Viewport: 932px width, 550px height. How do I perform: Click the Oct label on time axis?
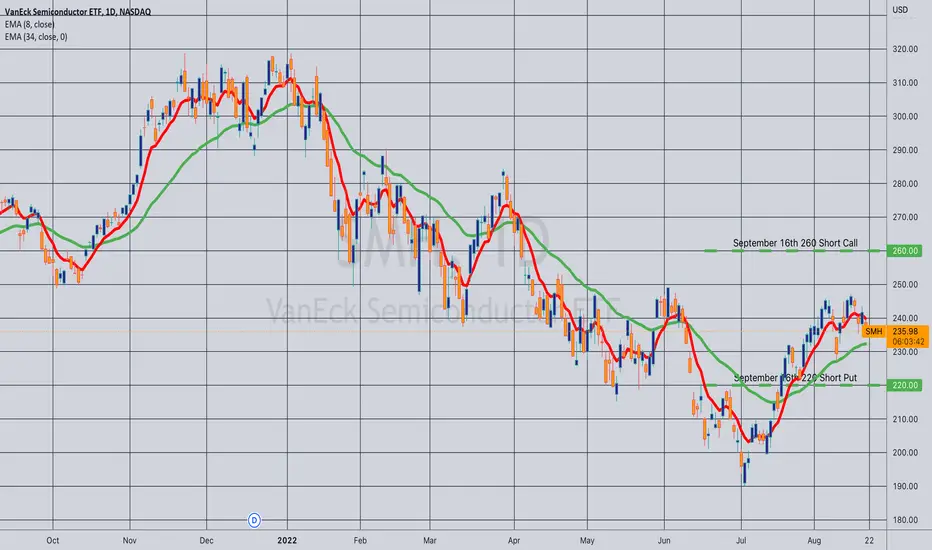point(53,540)
